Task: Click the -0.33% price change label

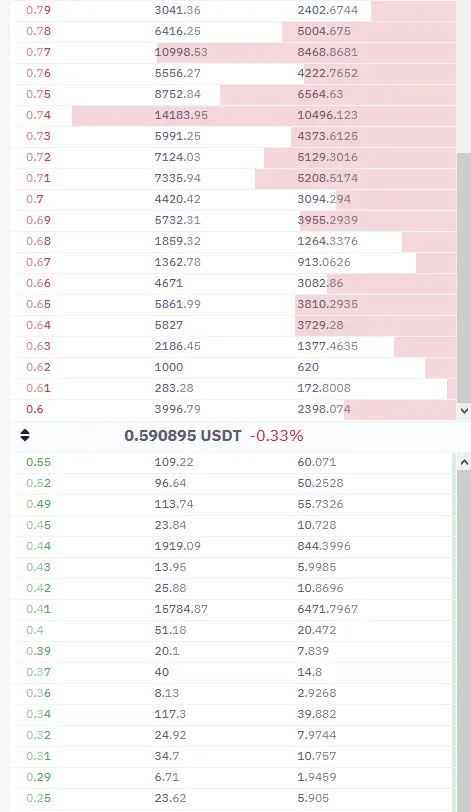Action: tap(276, 436)
